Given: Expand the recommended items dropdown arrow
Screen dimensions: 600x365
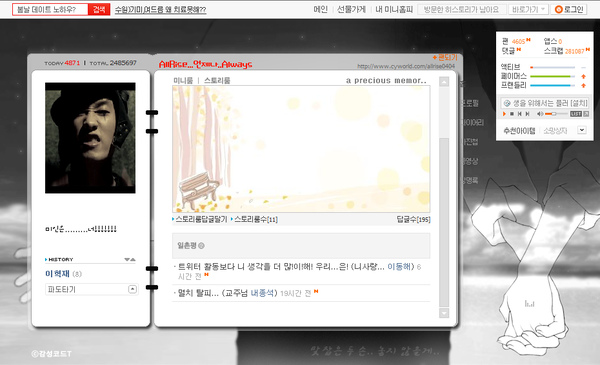Looking at the screenshot, I should click(x=582, y=130).
